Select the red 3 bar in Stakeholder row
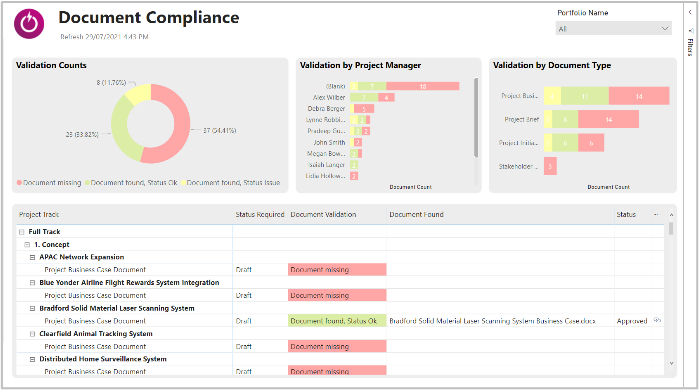The width and height of the screenshot is (699, 390). coord(550,166)
